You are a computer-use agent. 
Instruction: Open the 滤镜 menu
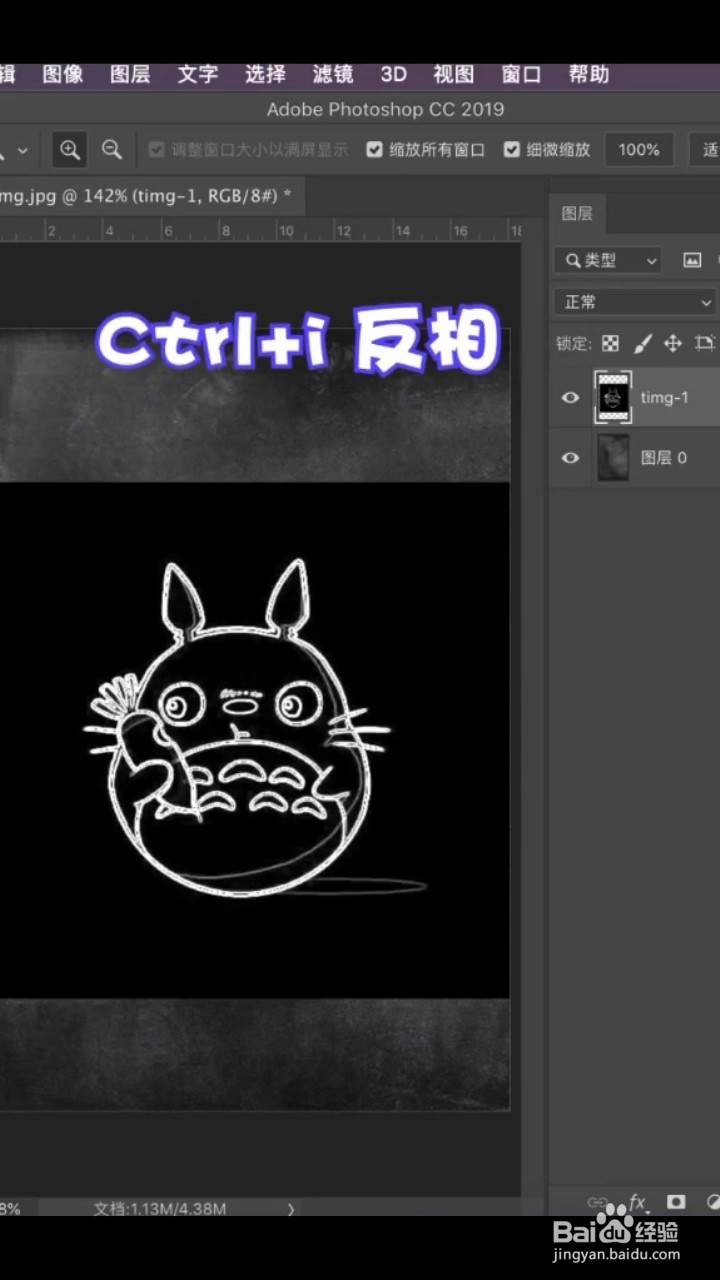(333, 74)
